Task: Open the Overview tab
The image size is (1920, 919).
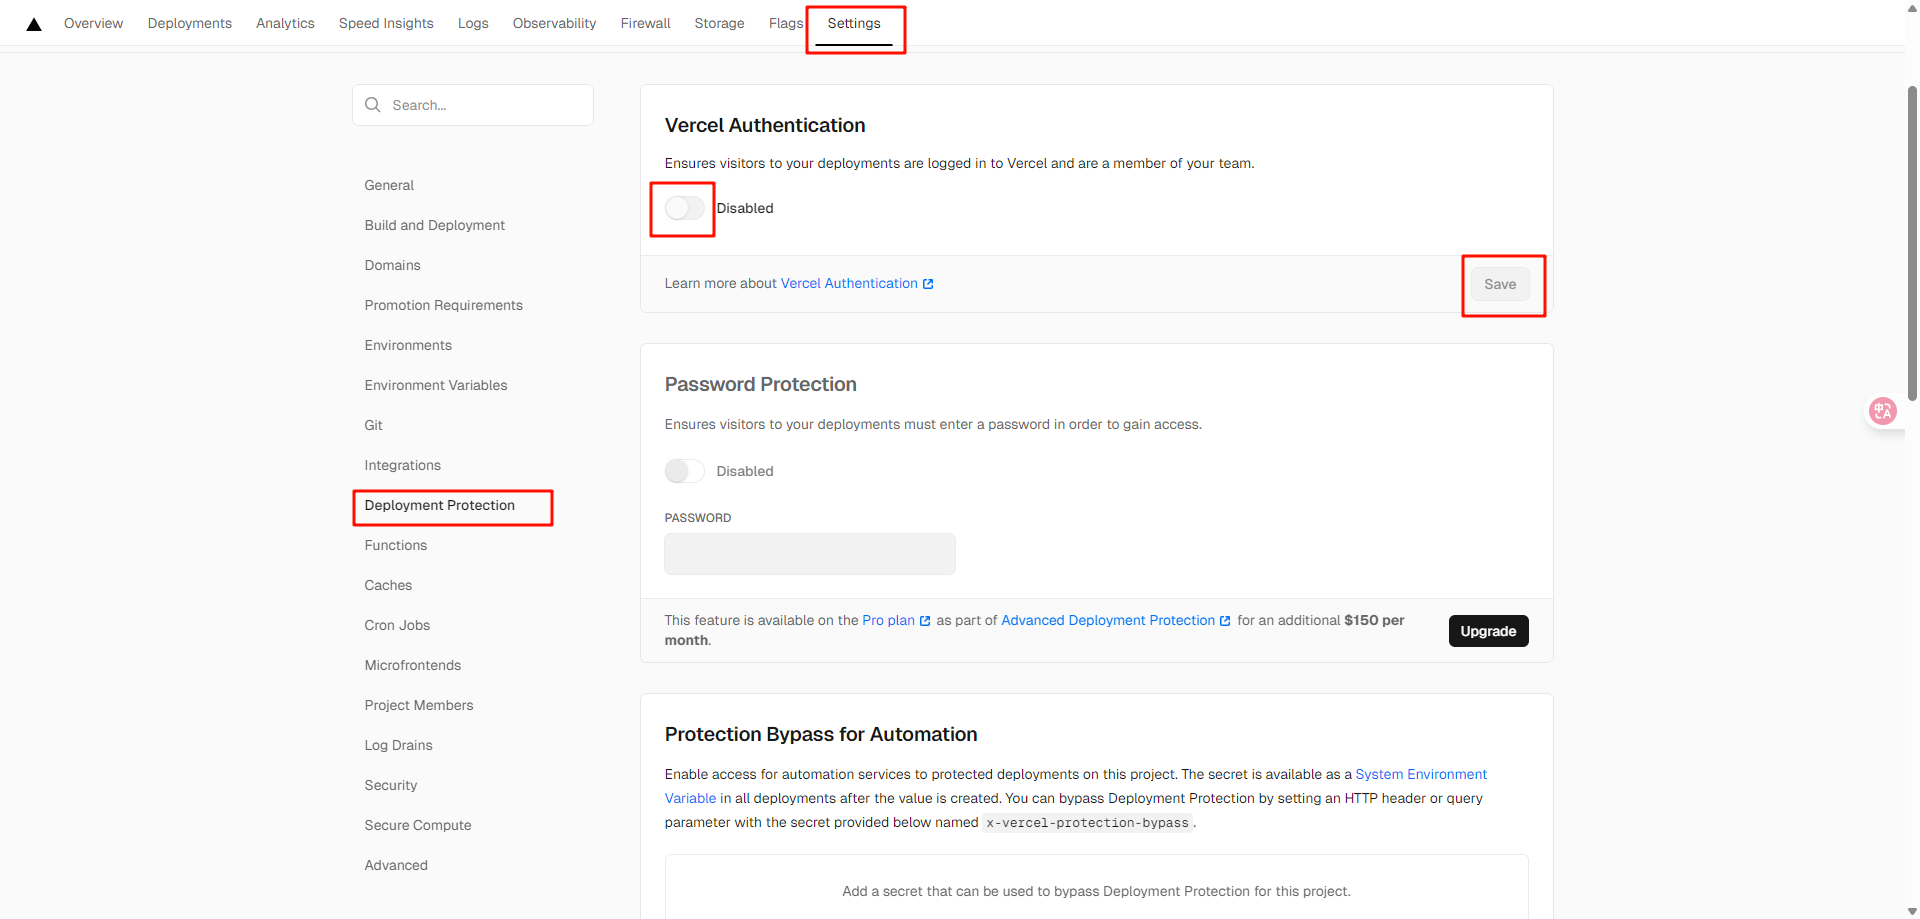Action: point(94,23)
